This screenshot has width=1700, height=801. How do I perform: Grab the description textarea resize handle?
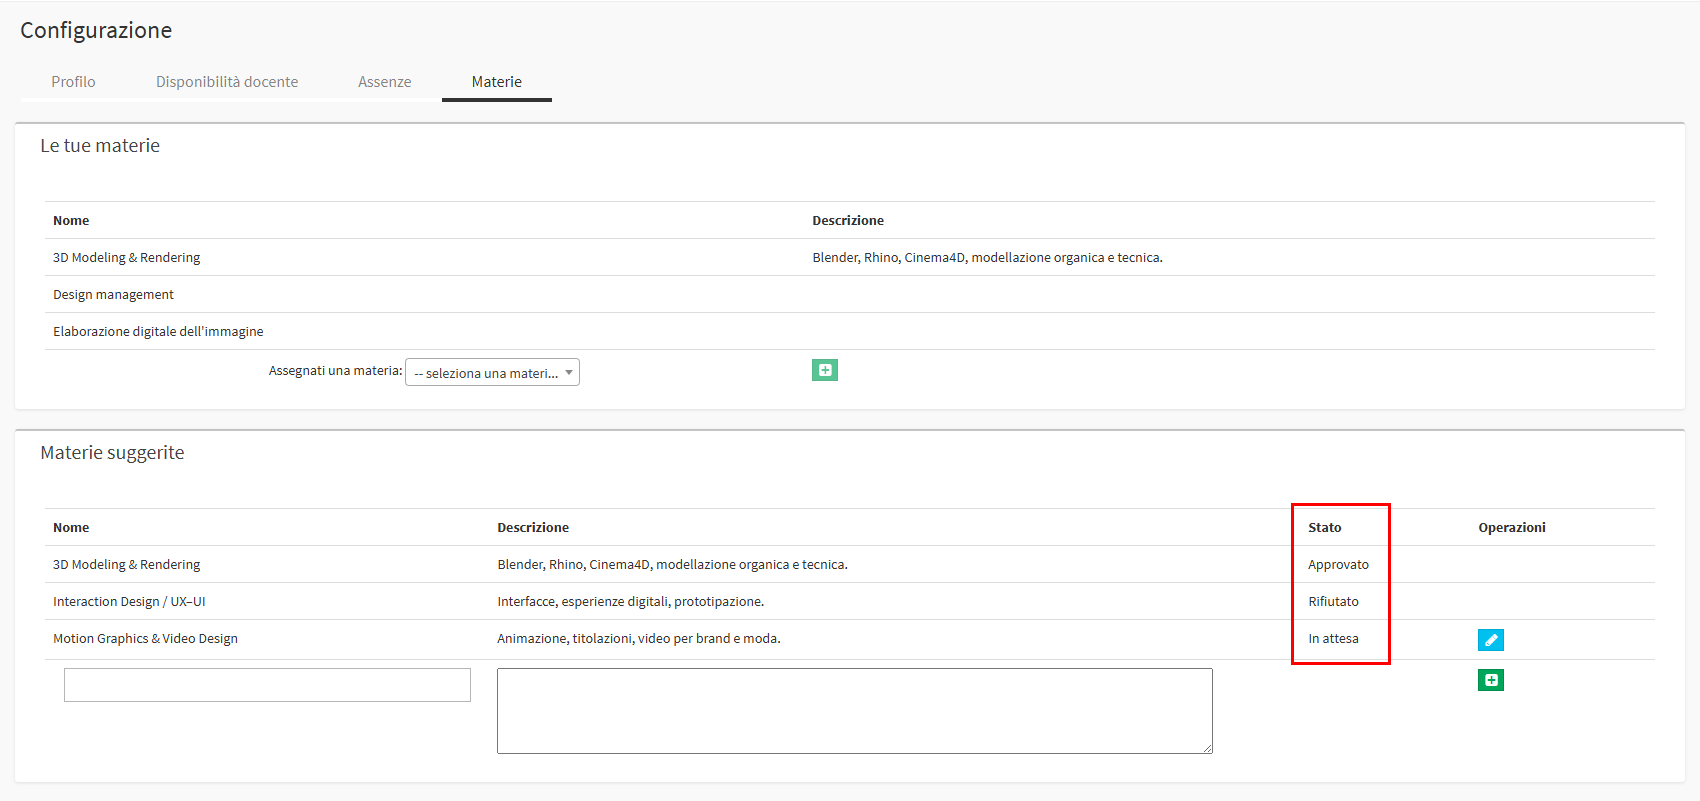click(1207, 748)
